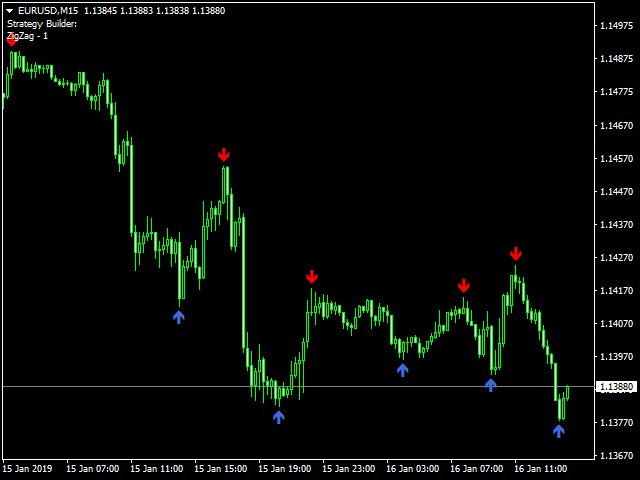640x480 pixels.
Task: Click the horizontal bid price line
Action: pos(298,386)
